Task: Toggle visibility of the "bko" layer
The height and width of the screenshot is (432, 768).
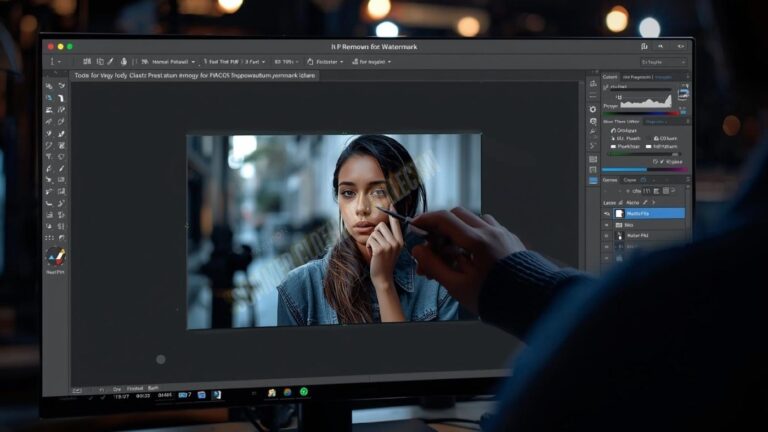Action: click(x=607, y=225)
